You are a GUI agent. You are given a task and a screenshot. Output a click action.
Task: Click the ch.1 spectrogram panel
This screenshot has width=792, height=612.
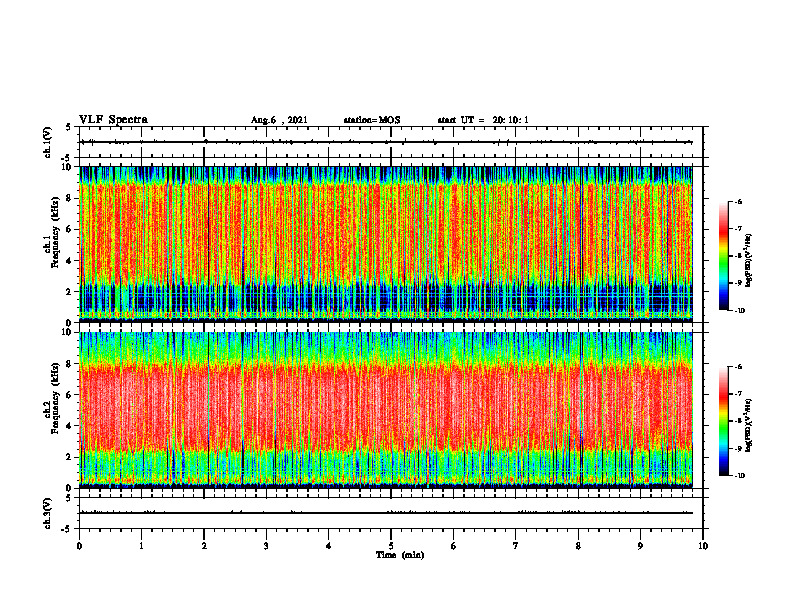click(x=386, y=244)
